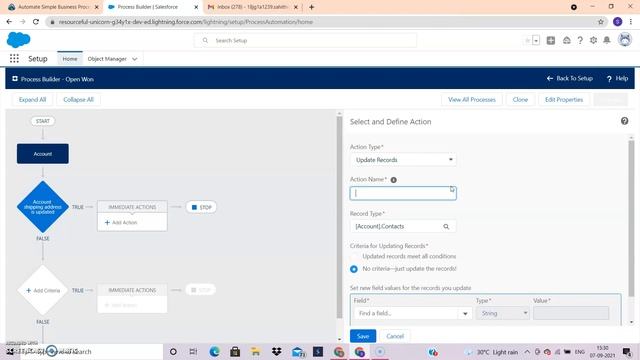The image size is (640, 360).
Task: Open the Favorites list dropdown arrow
Action: pyautogui.click(x=536, y=40)
